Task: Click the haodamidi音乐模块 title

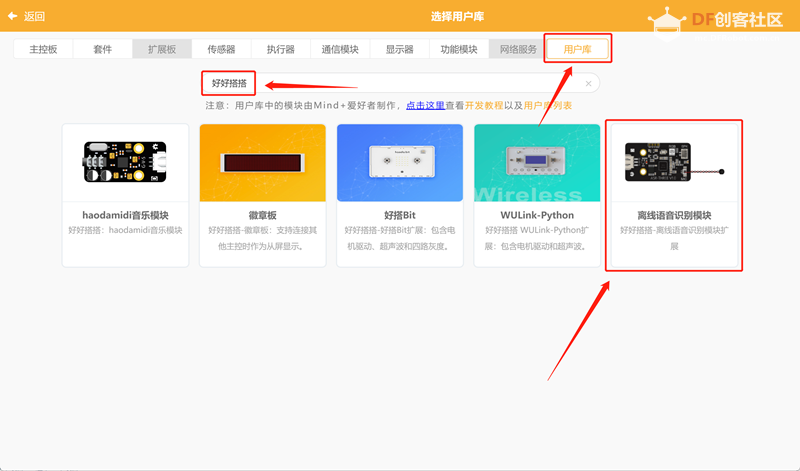Action: click(126, 215)
